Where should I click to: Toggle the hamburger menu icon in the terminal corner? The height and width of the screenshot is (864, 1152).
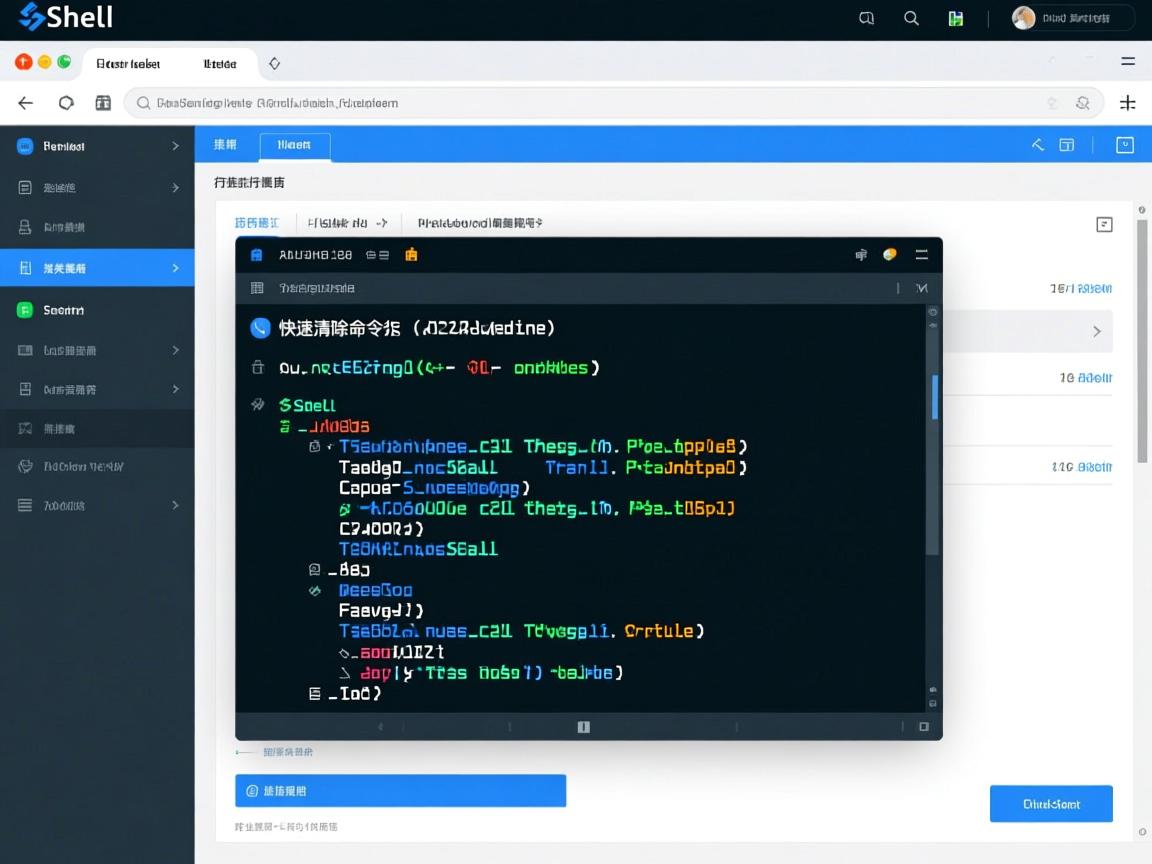click(x=921, y=255)
